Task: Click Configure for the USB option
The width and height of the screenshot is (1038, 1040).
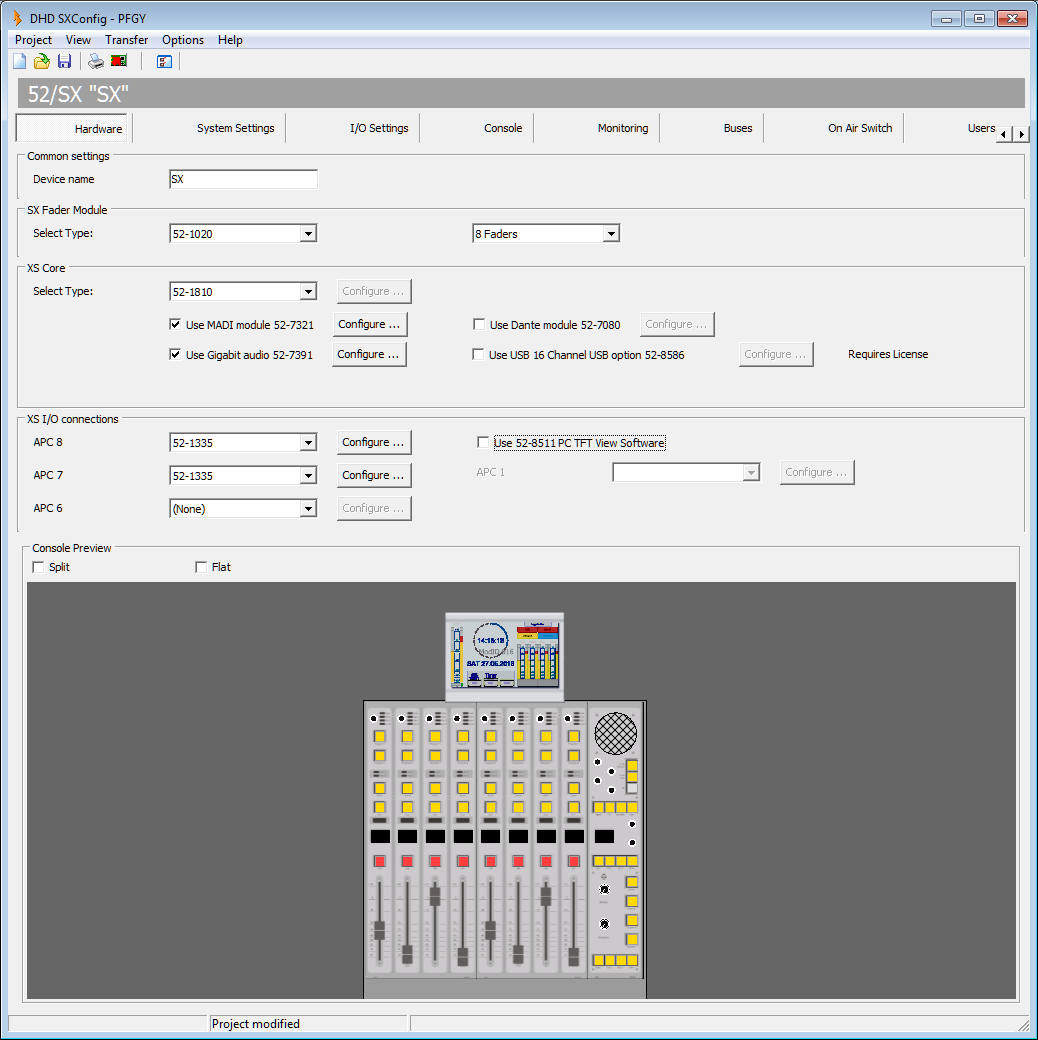Action: point(775,354)
